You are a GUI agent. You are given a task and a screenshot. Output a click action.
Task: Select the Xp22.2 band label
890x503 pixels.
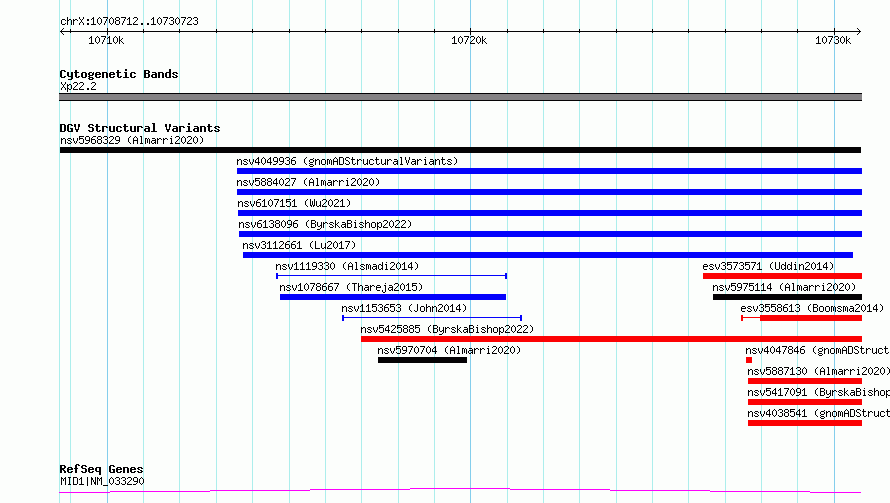78,86
